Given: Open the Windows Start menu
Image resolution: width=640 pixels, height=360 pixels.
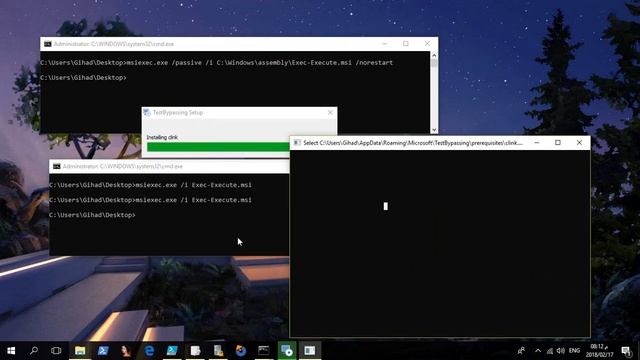Looking at the screenshot, I should (11, 351).
